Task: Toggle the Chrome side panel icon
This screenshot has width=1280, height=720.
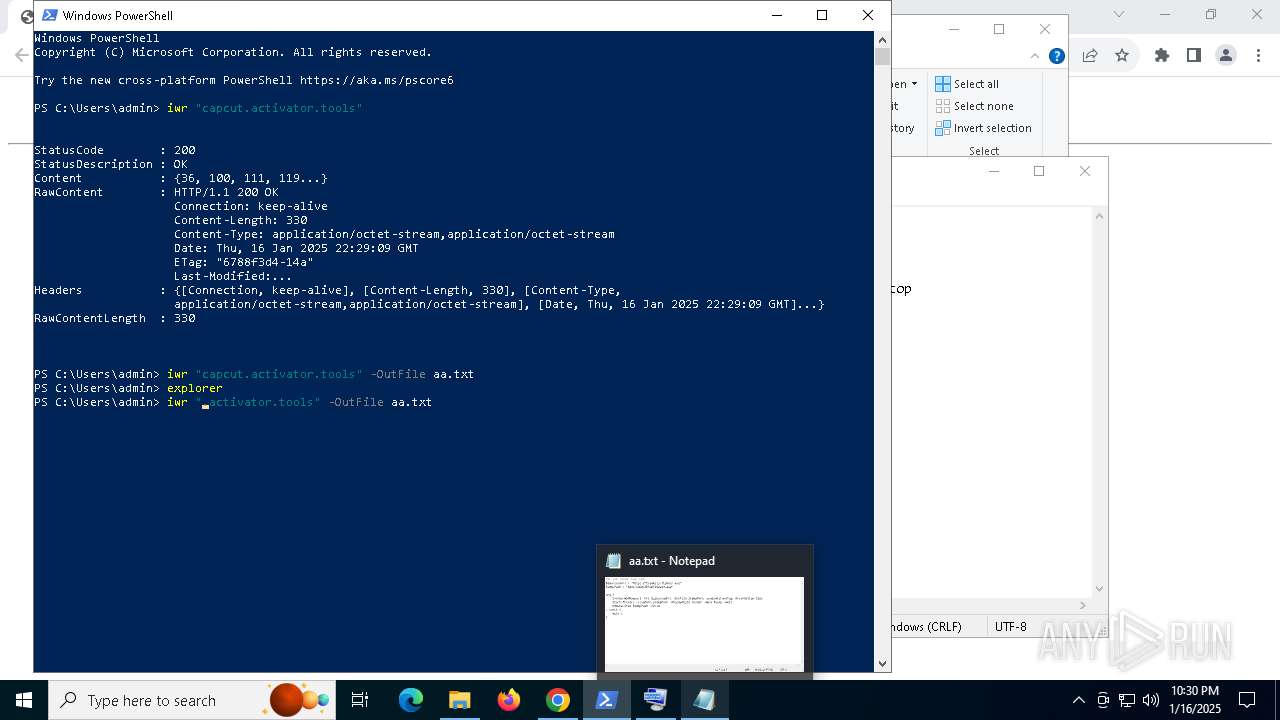Action: [x=1193, y=56]
